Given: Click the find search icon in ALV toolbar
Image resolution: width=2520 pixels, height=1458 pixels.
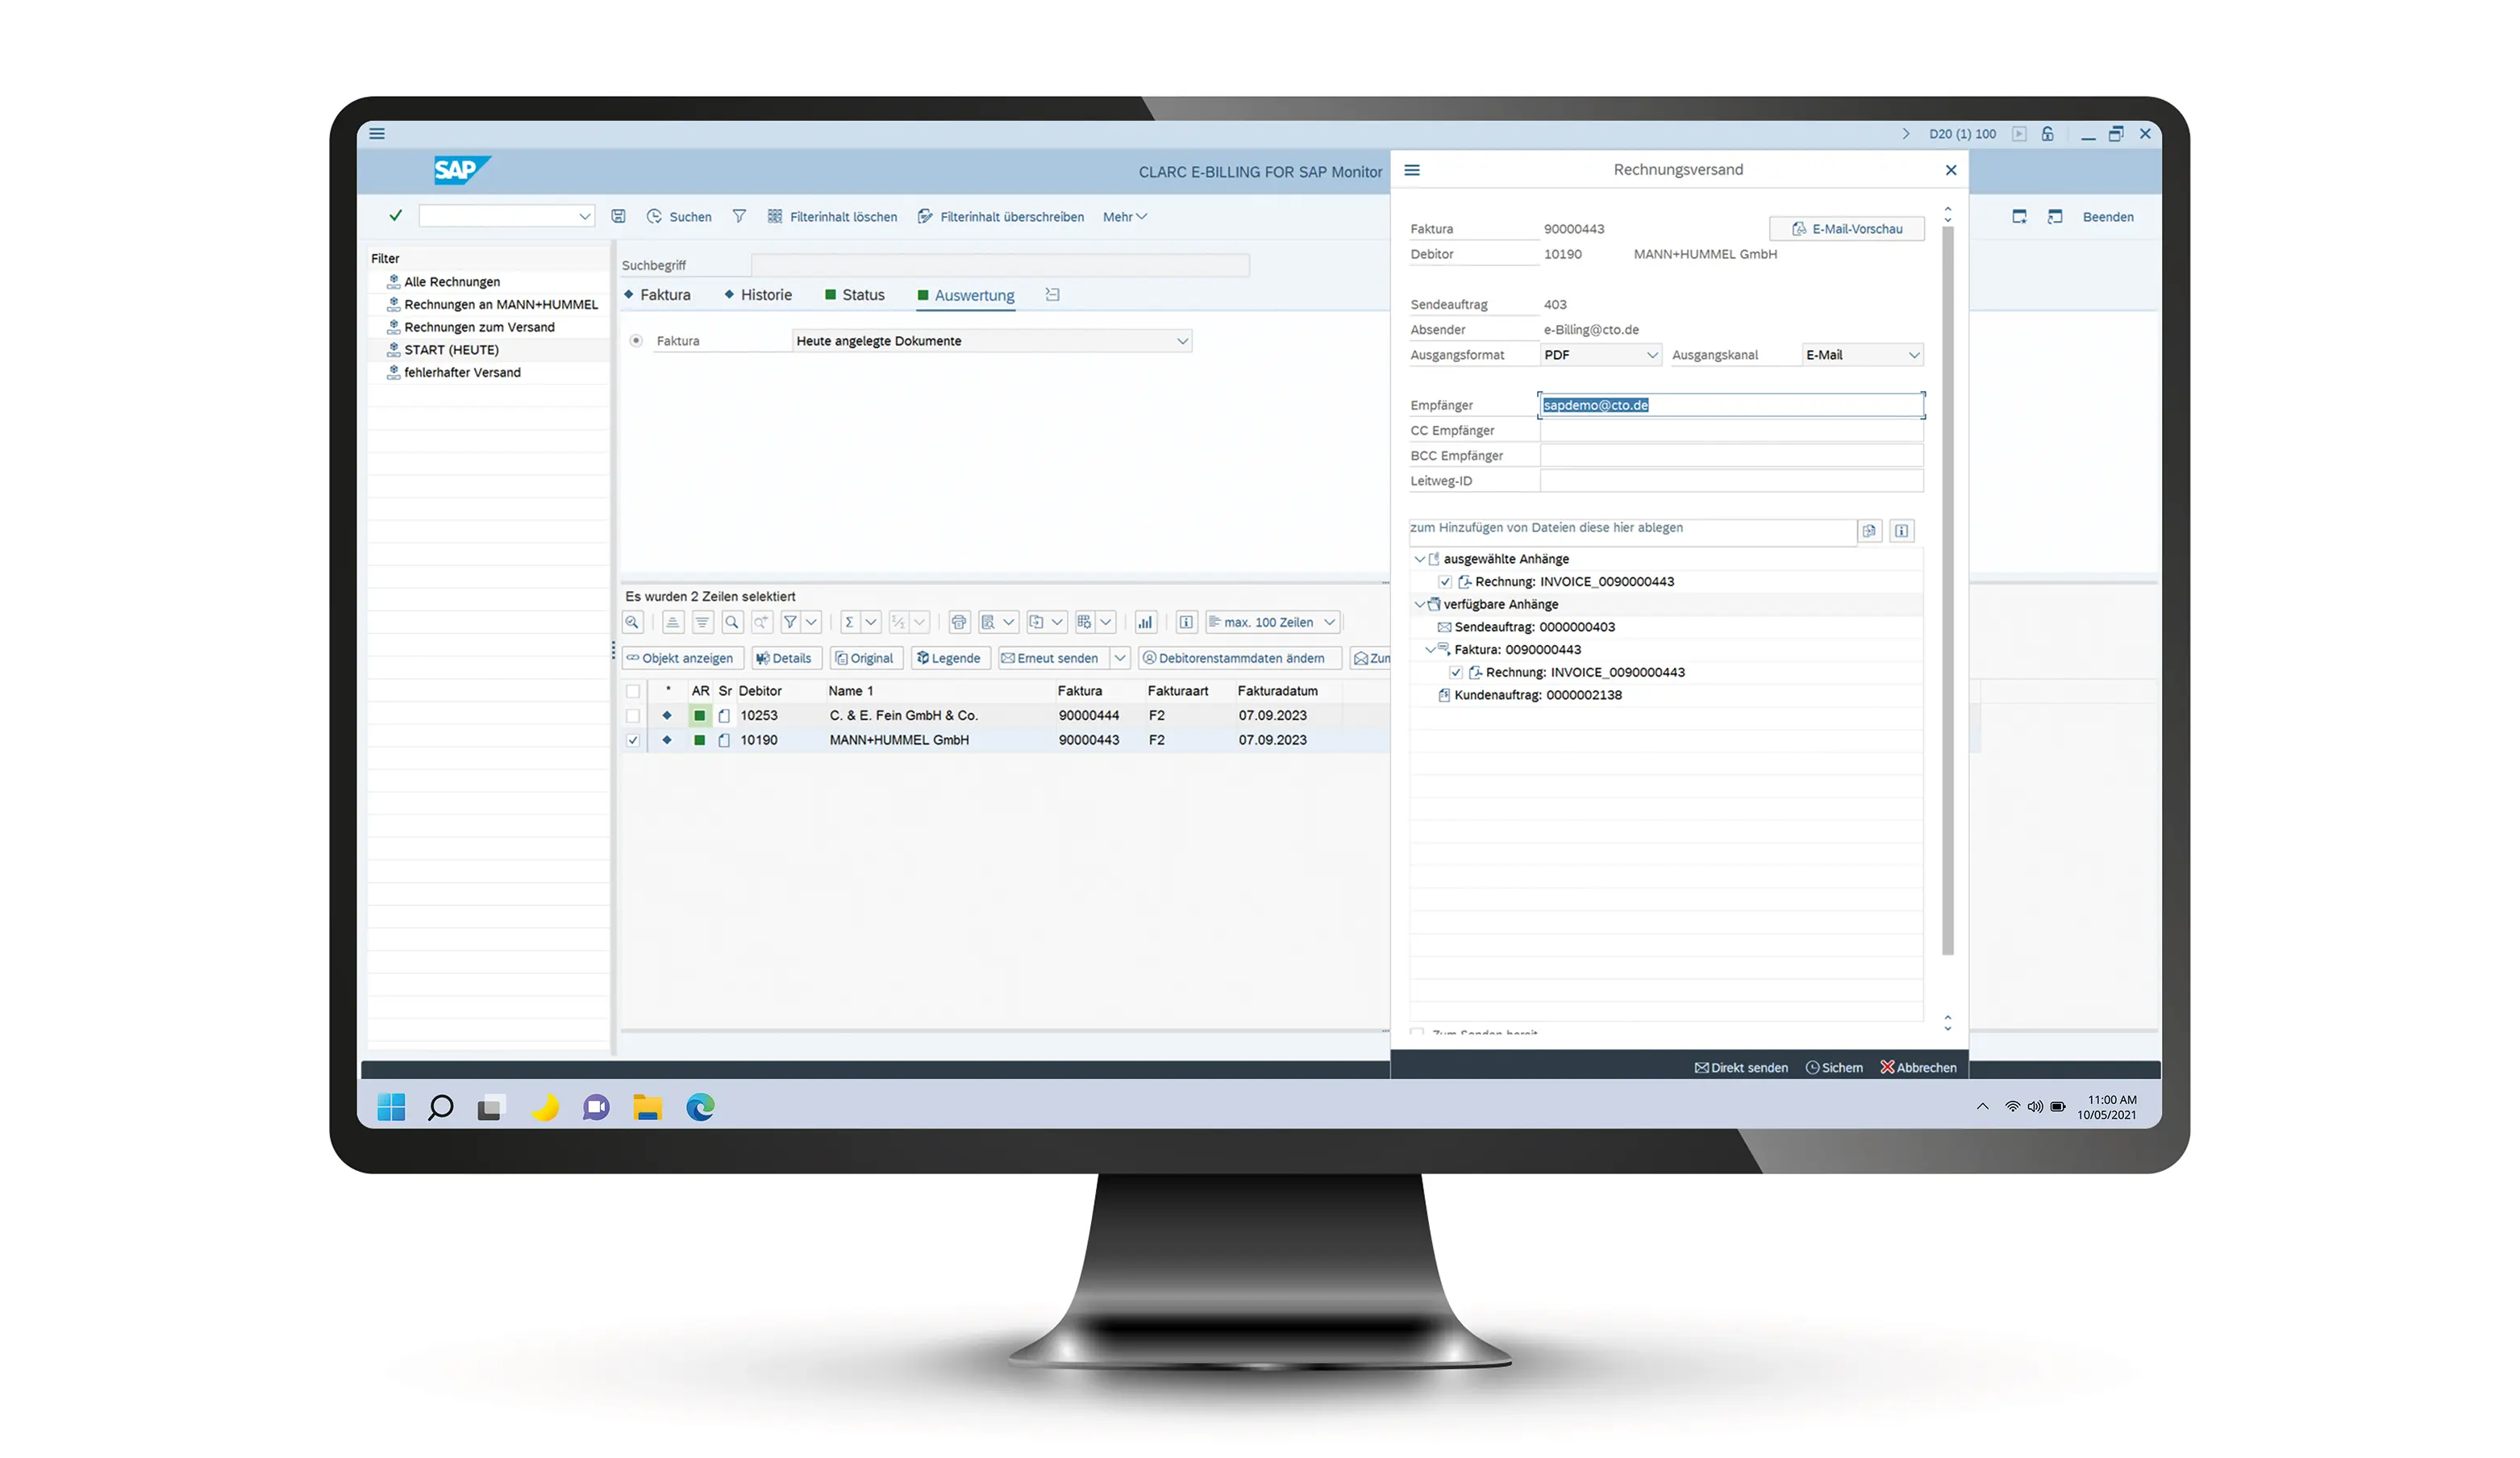Looking at the screenshot, I should [x=732, y=622].
